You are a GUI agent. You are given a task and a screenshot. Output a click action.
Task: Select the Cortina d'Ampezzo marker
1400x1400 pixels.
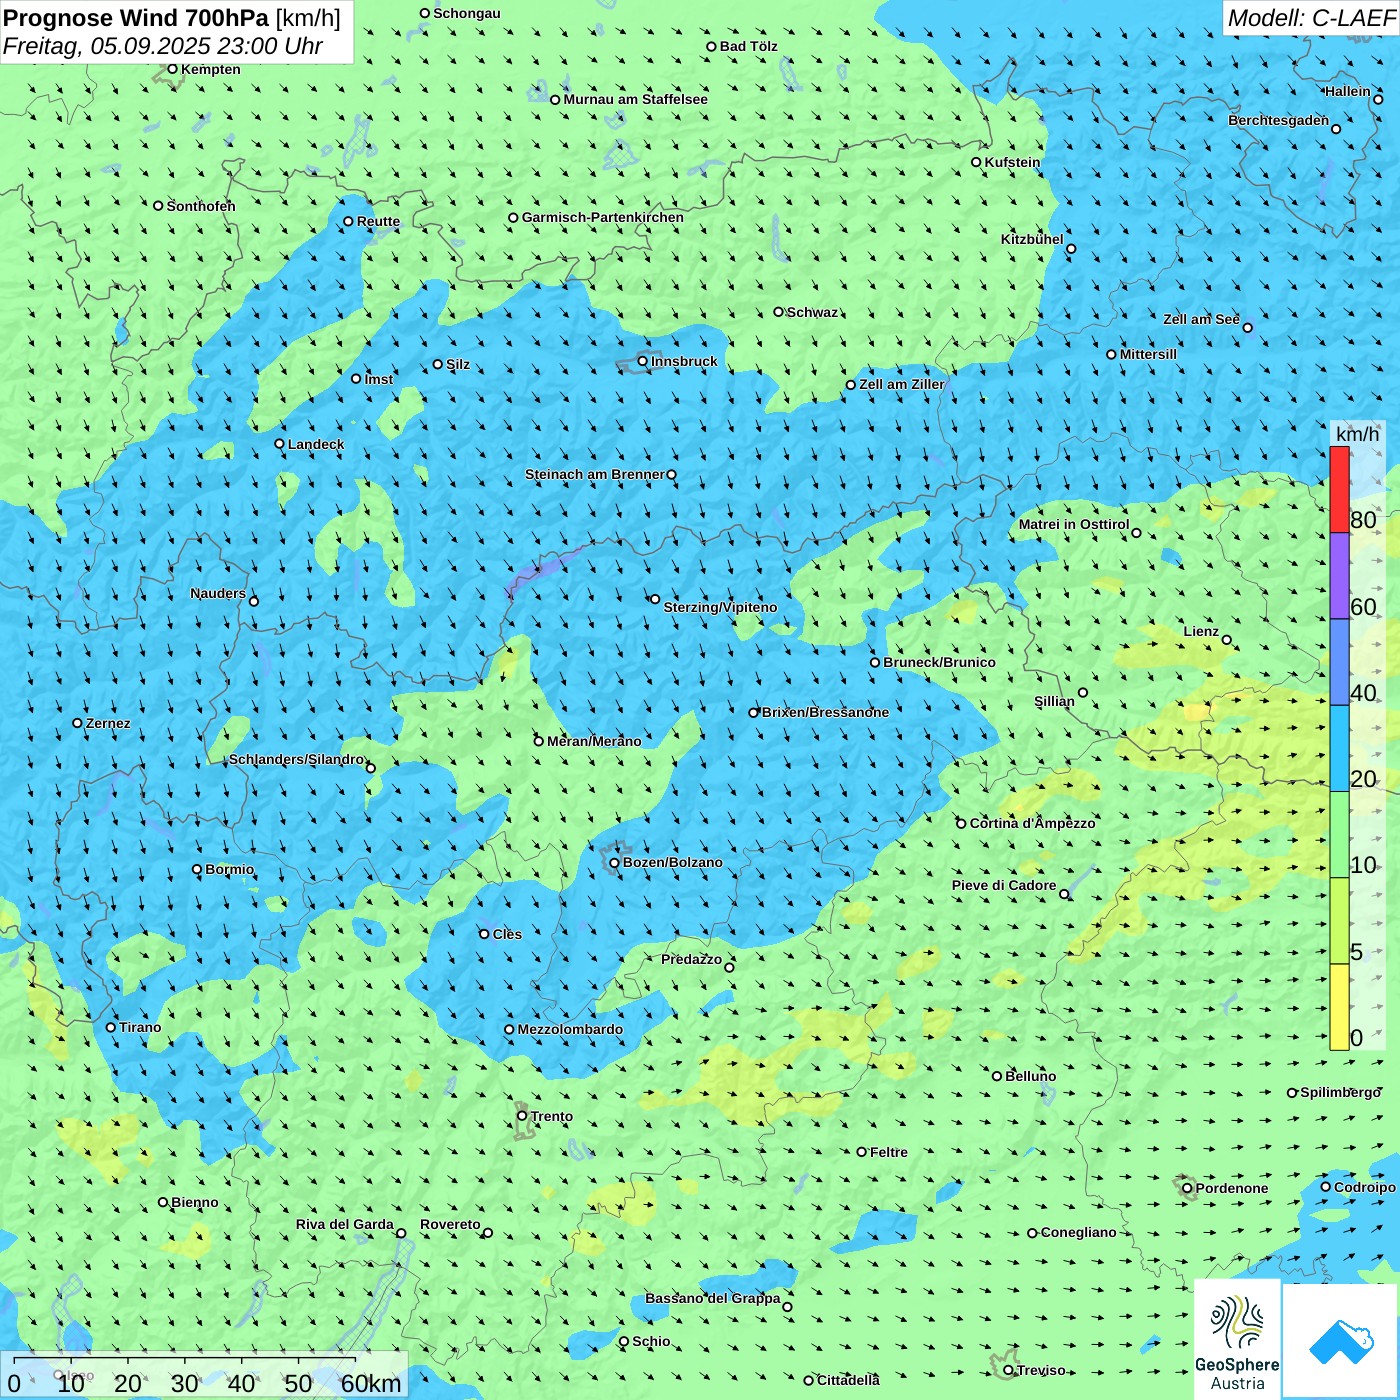tap(961, 824)
